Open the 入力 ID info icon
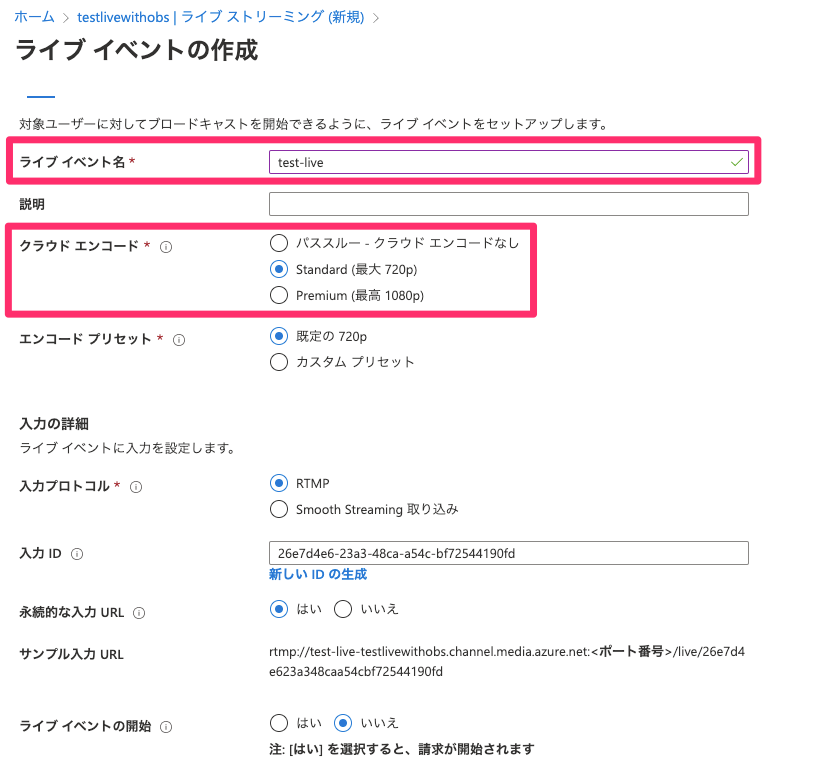 tap(77, 554)
